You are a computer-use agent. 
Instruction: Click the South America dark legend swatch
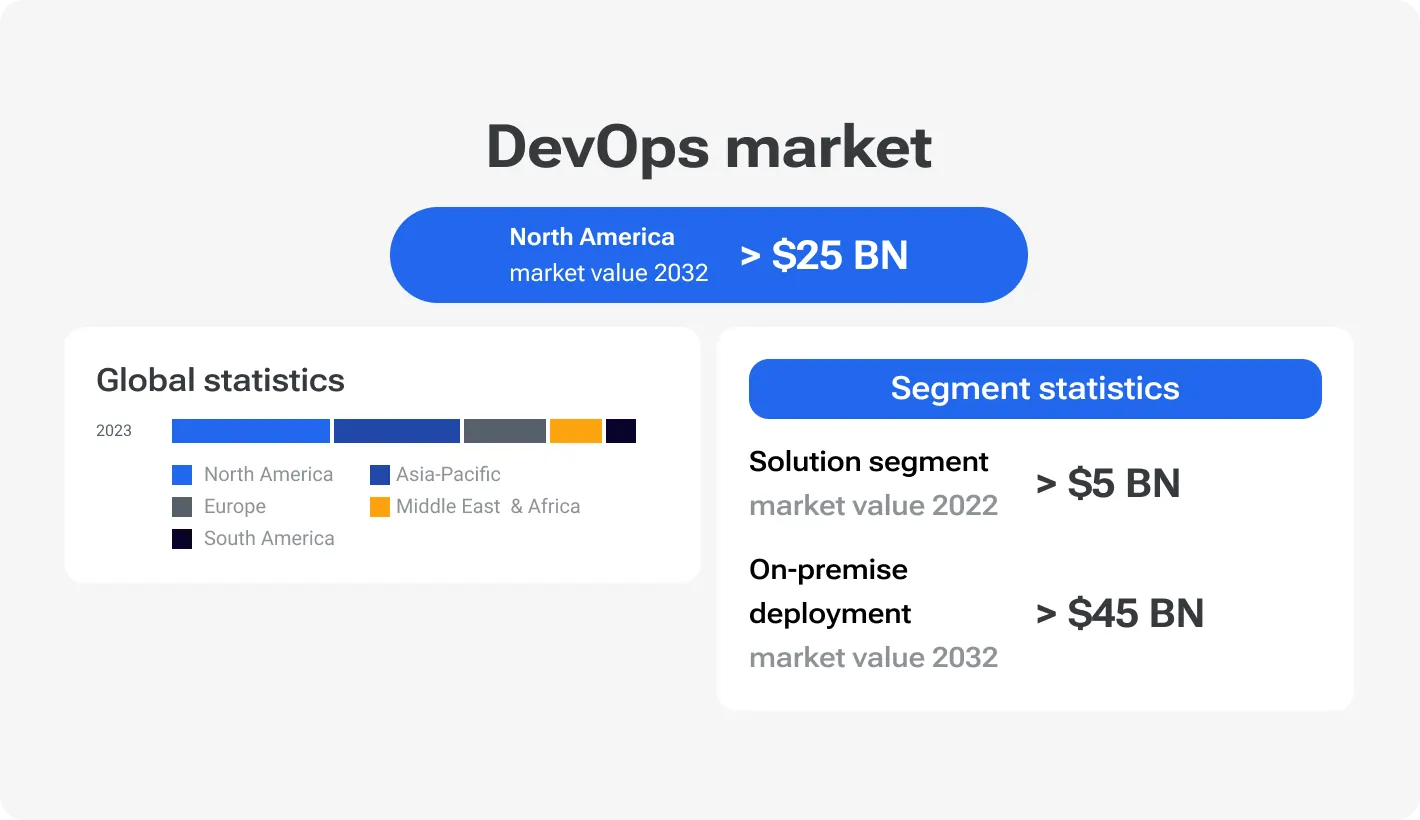coord(182,538)
